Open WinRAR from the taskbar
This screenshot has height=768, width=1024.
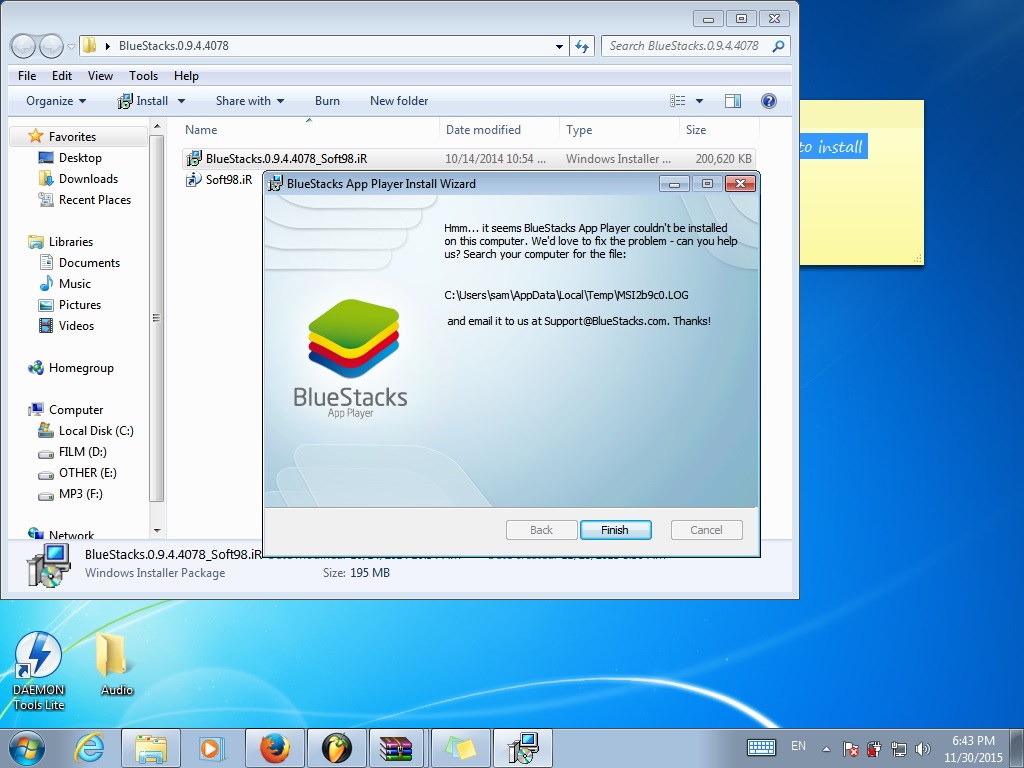point(397,748)
